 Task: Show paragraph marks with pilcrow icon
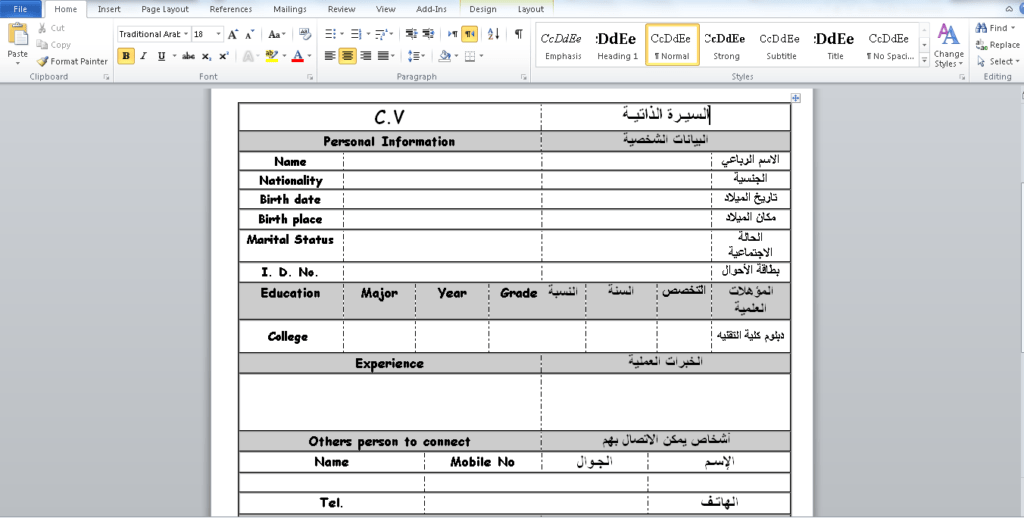click(x=518, y=34)
